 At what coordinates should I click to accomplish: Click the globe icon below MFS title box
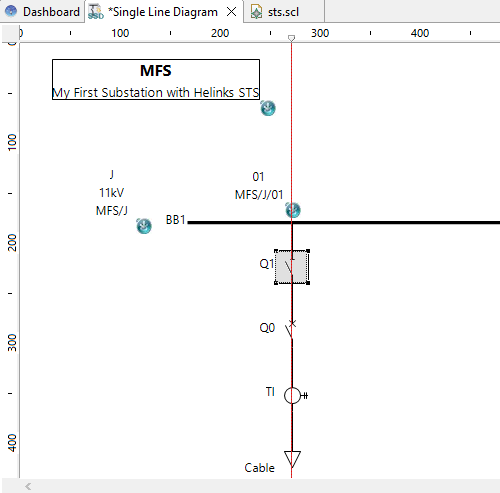(x=268, y=108)
